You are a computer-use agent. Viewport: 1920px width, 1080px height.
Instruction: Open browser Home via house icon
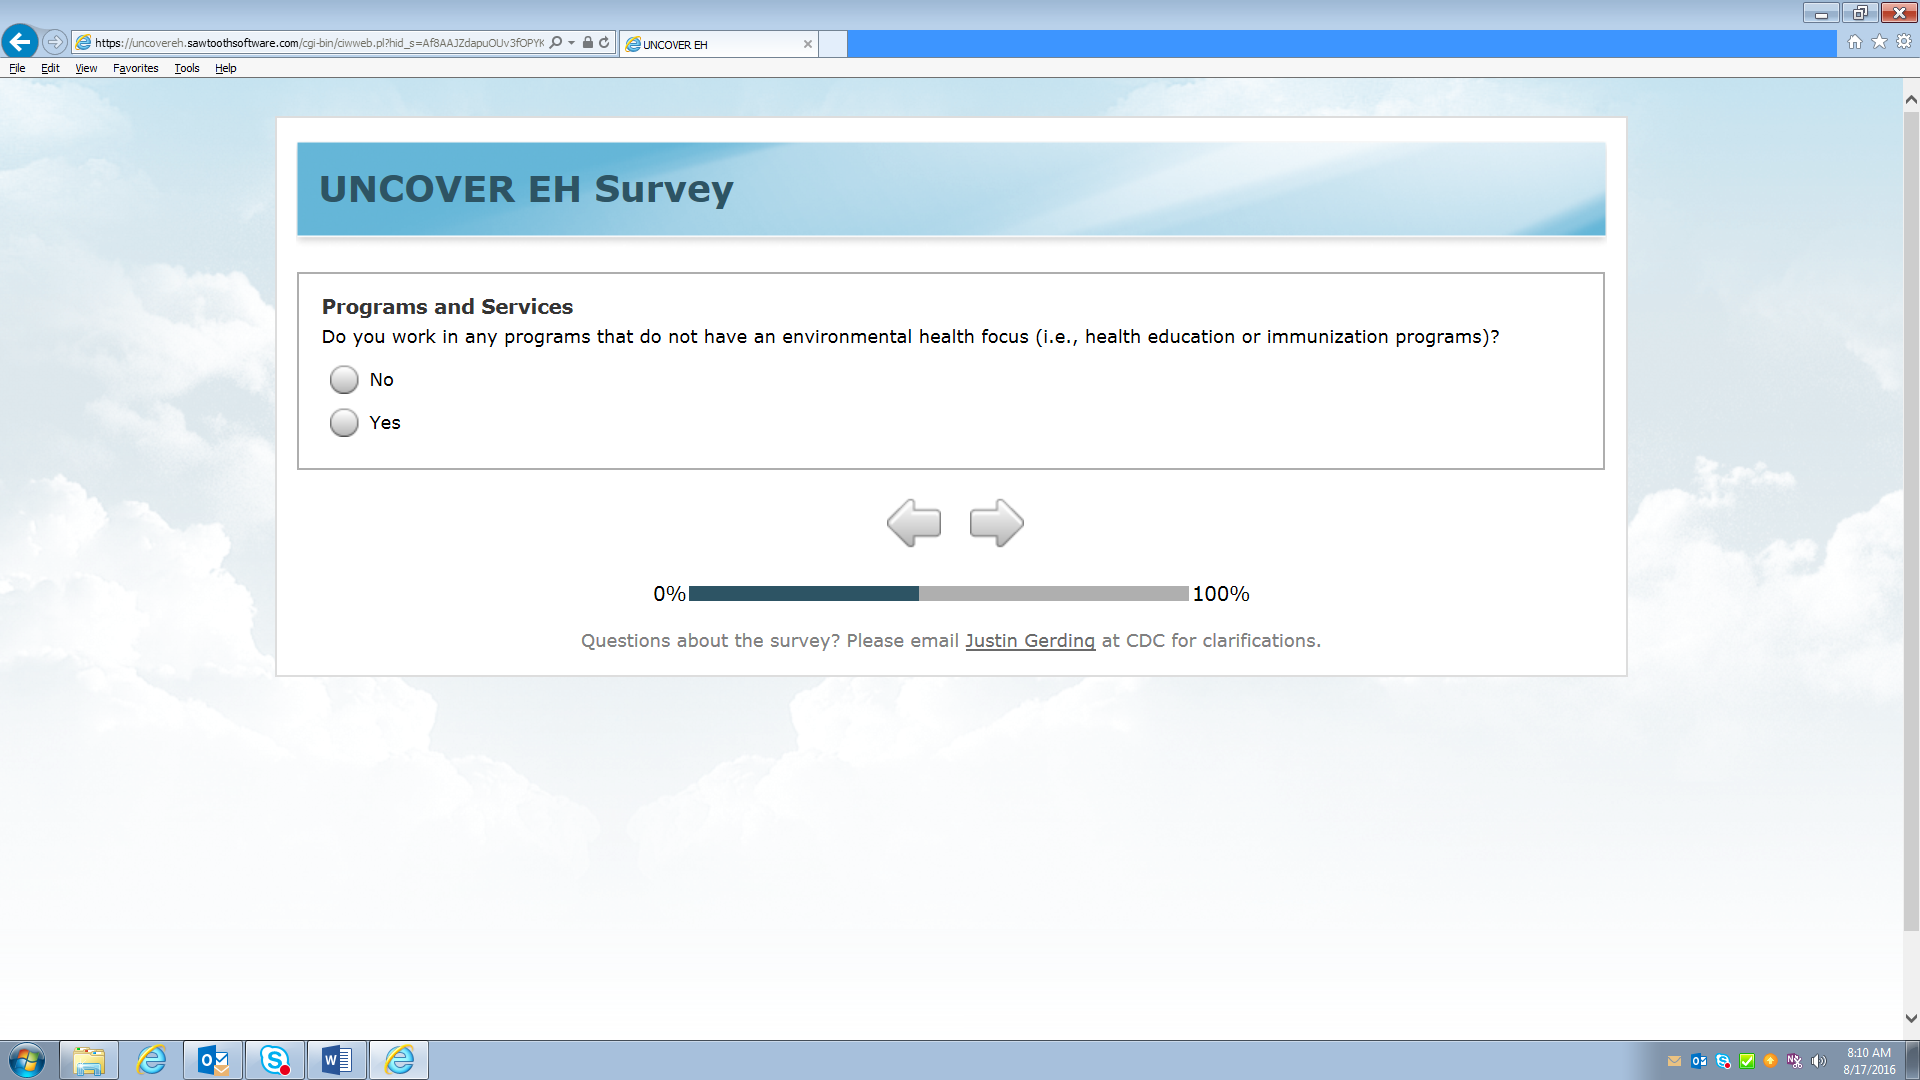click(x=1854, y=42)
